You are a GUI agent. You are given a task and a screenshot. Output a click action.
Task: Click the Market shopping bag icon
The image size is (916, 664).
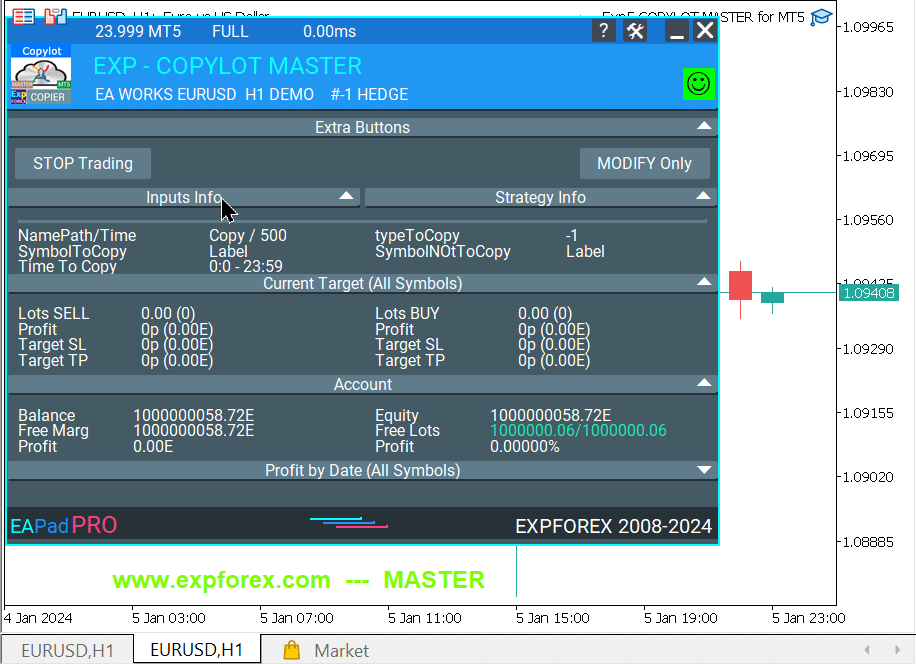(x=292, y=650)
